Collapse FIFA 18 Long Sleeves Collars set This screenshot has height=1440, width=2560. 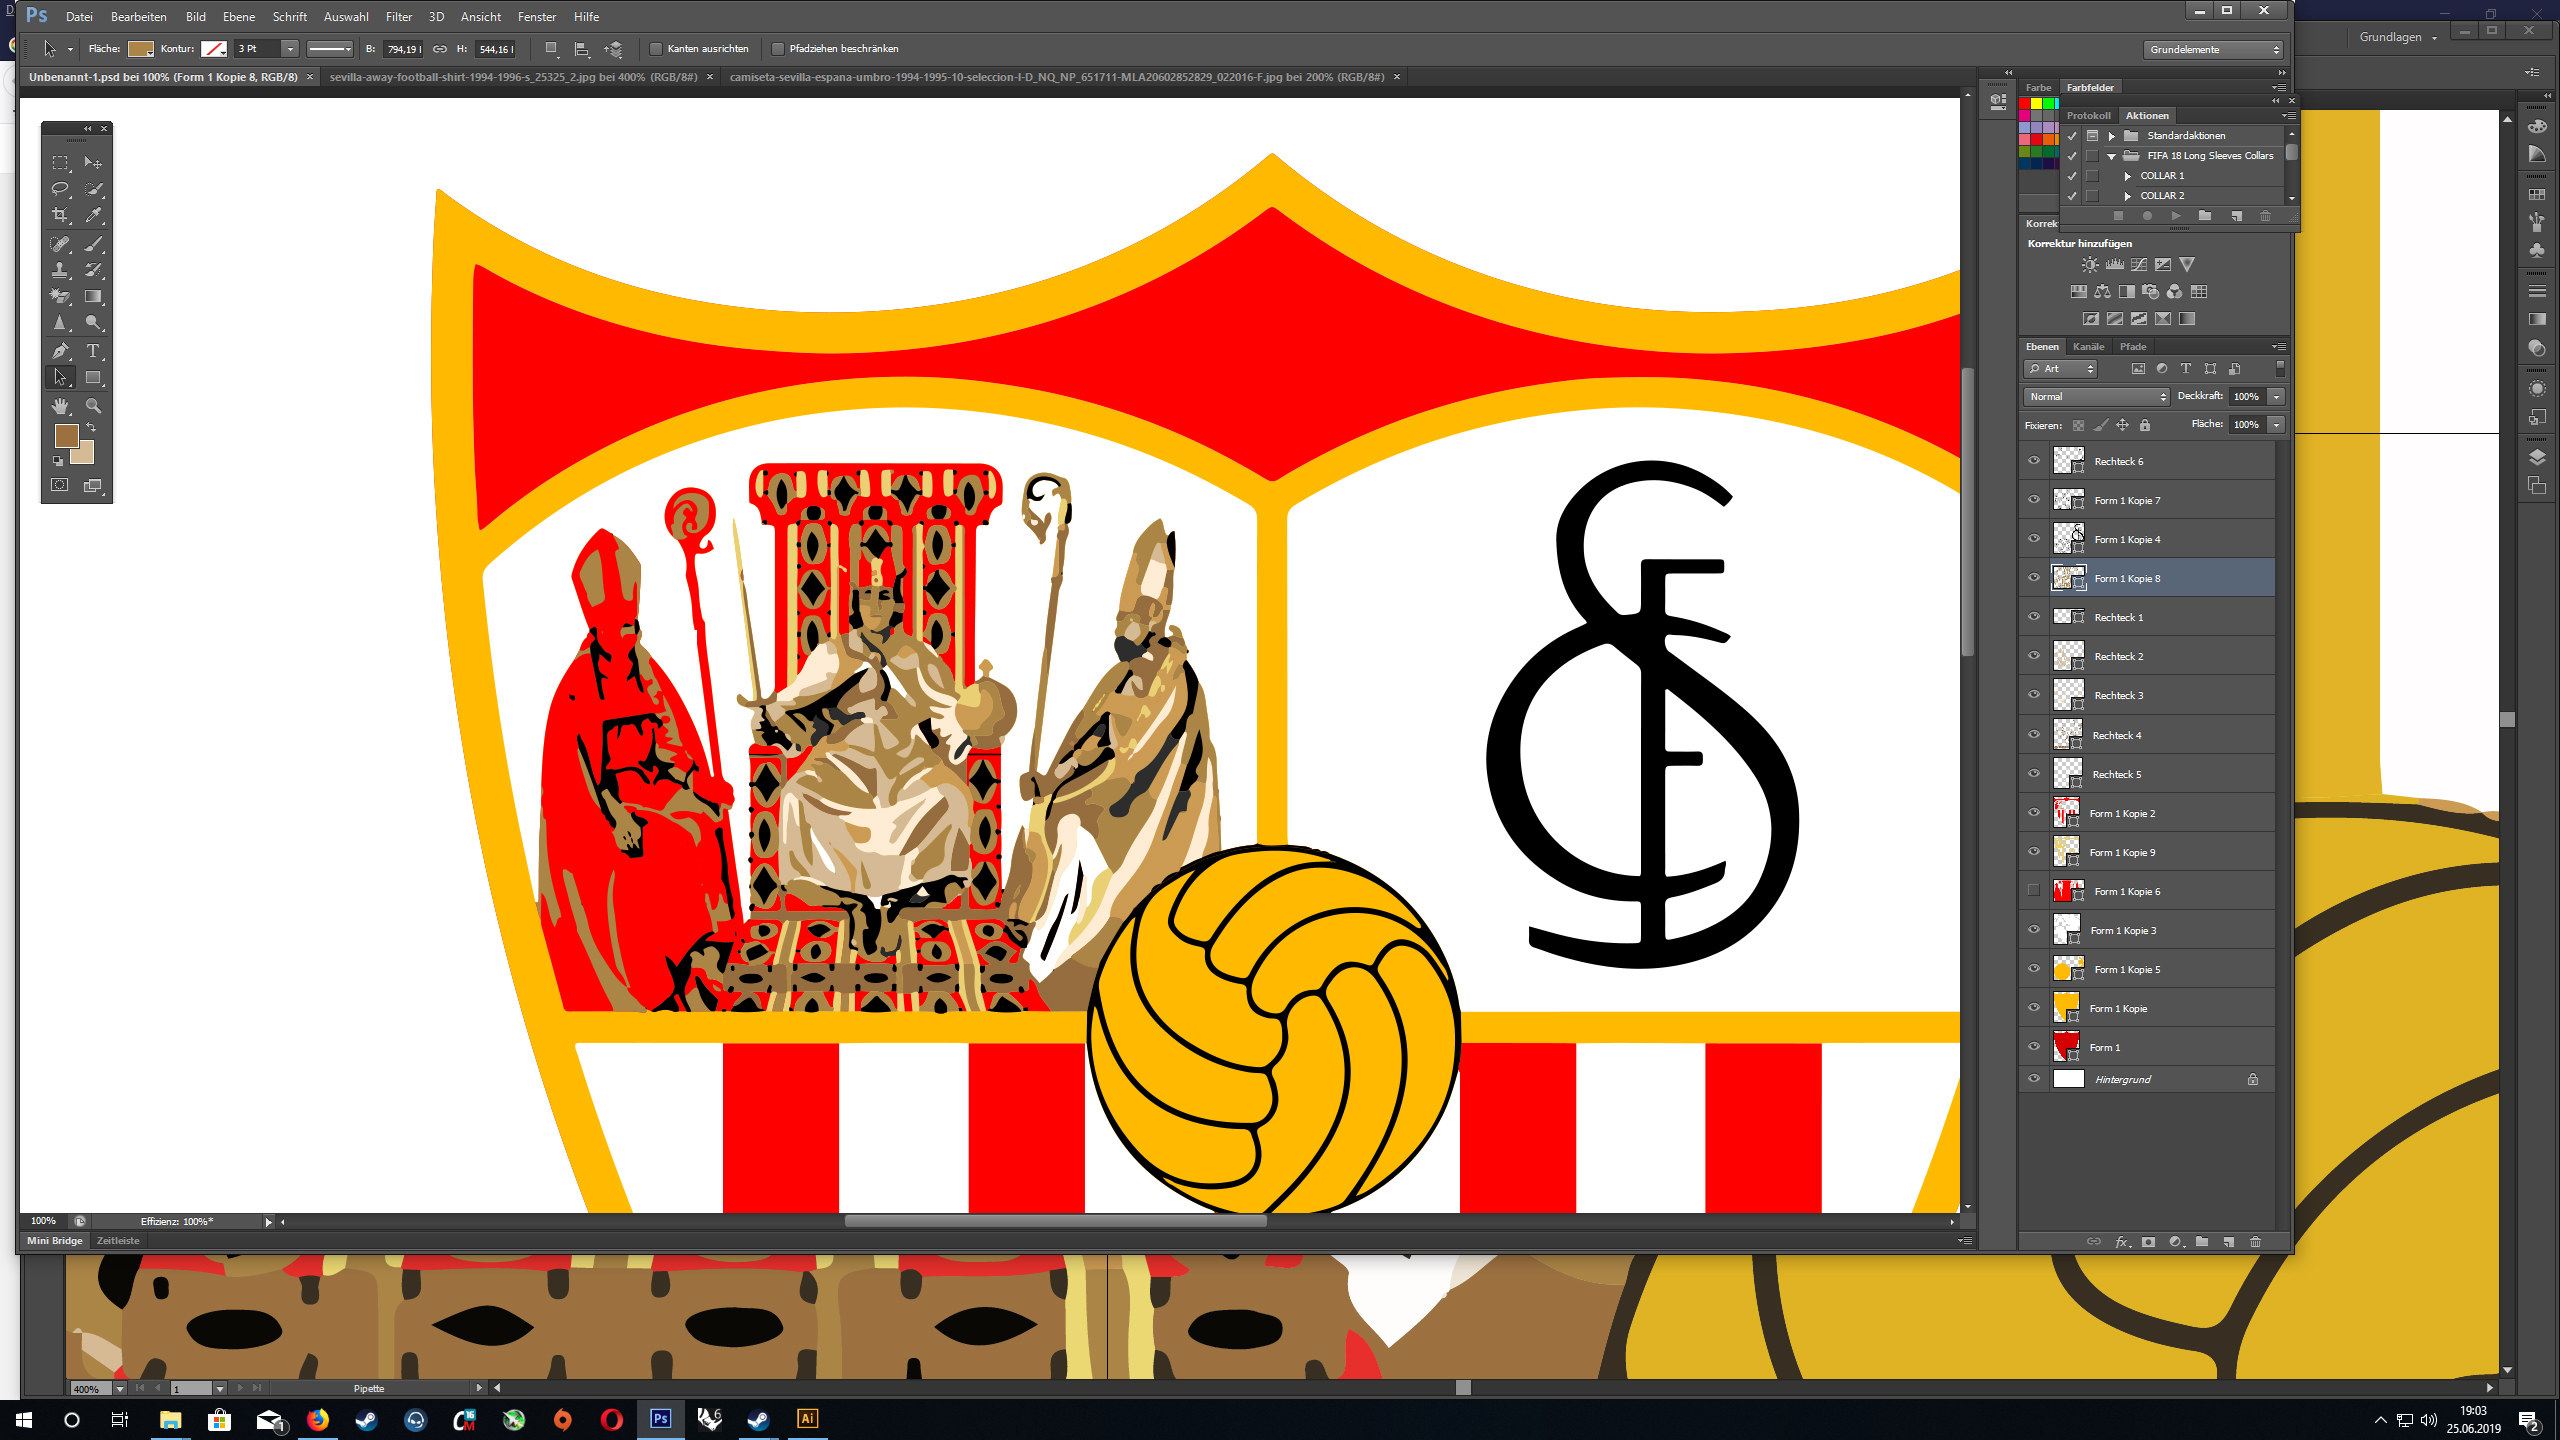(2112, 156)
